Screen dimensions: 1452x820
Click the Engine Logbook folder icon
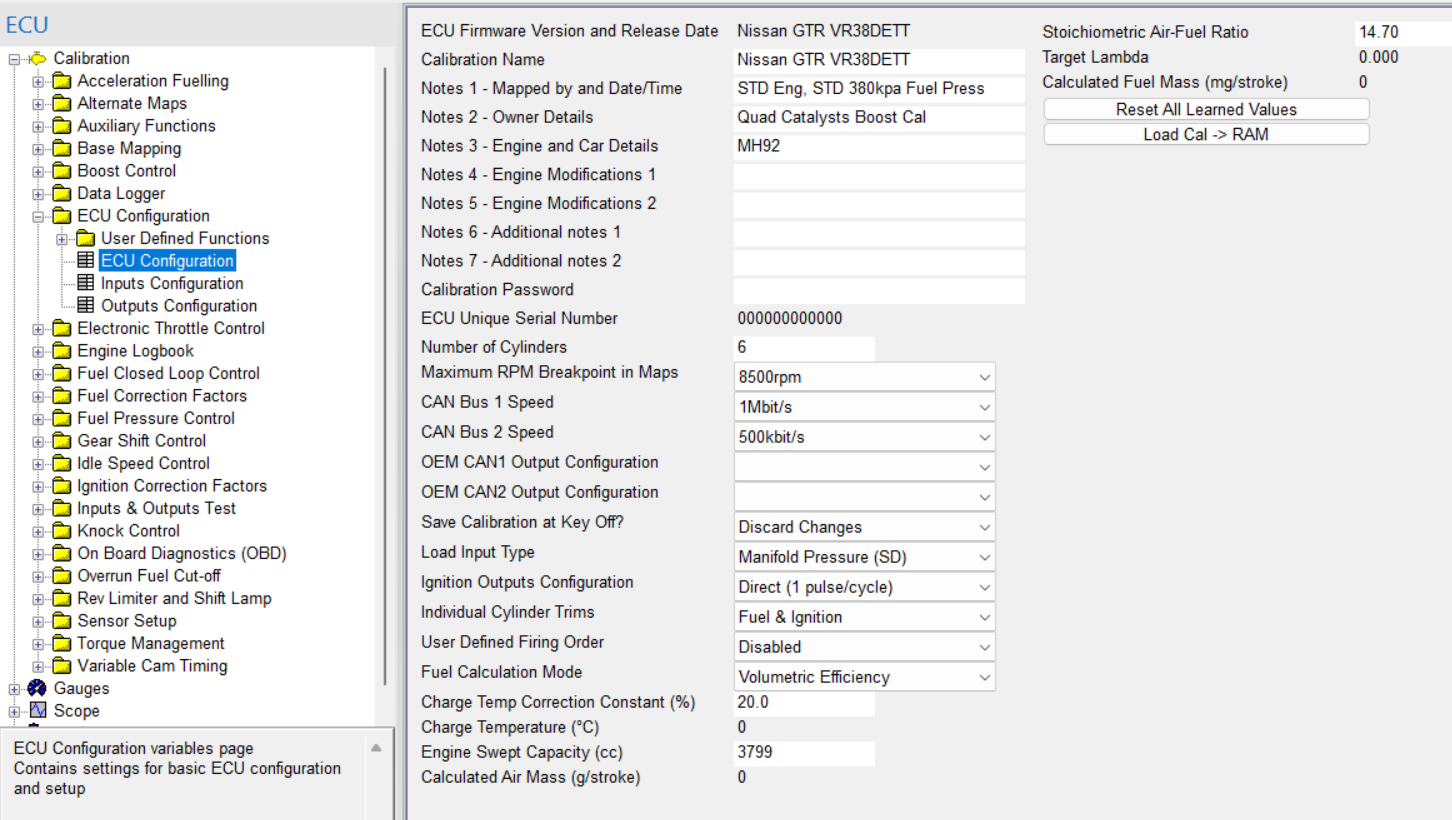(x=62, y=351)
